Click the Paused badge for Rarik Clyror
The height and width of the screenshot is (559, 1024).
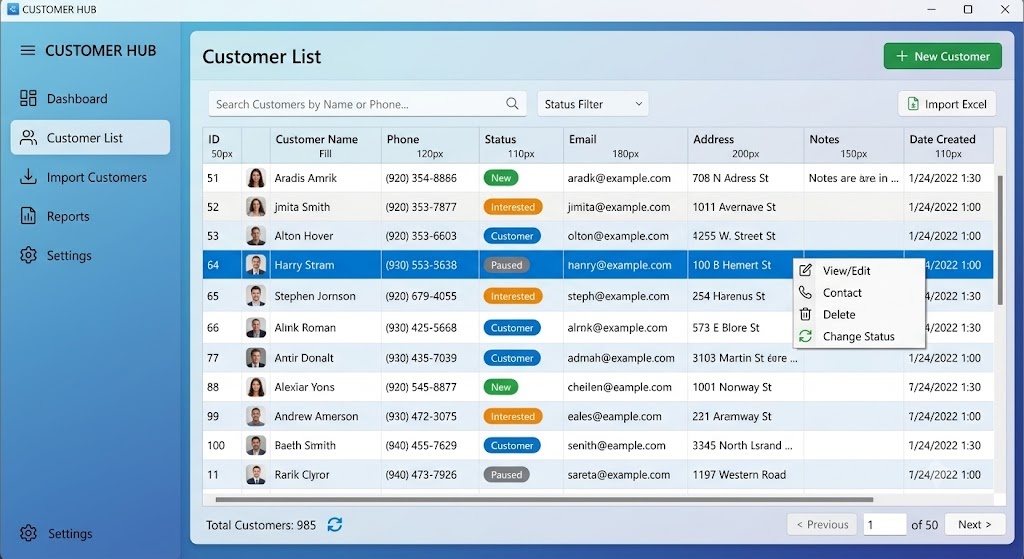(506, 475)
